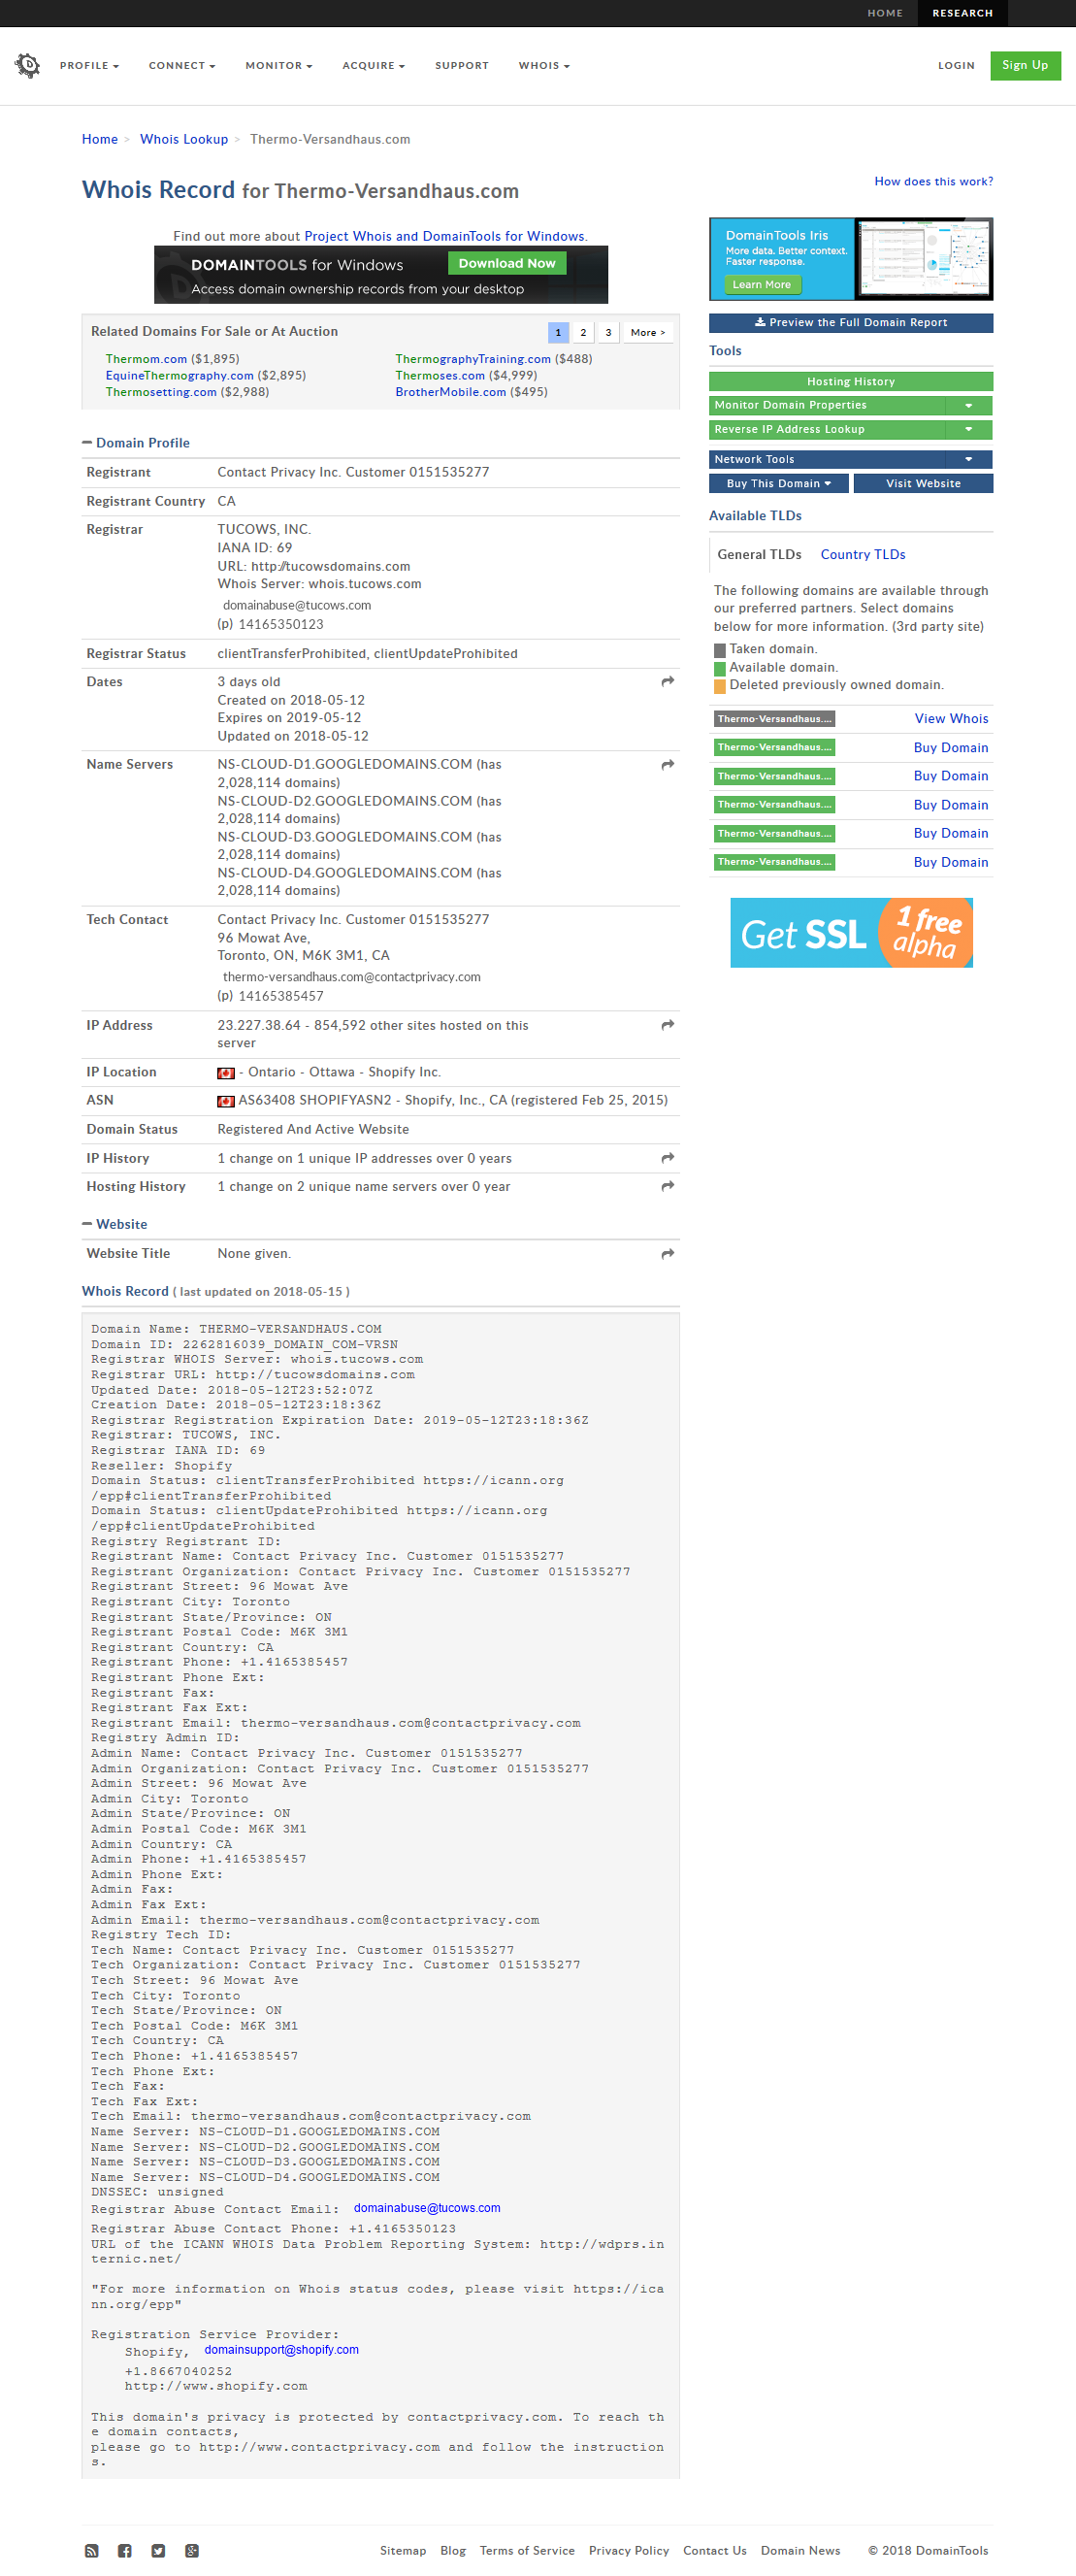Open the ACQUIRE dropdown menu
The height and width of the screenshot is (2576, 1076).
(373, 66)
